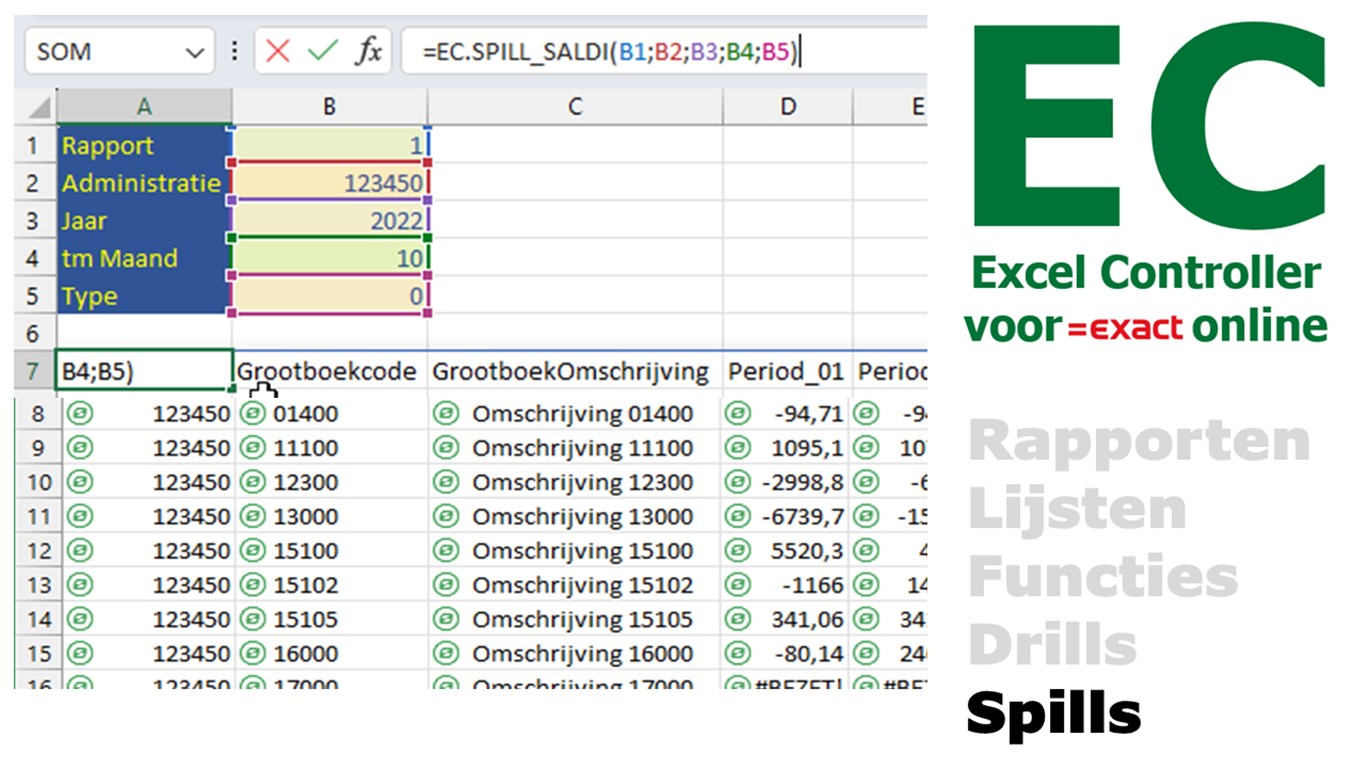The height and width of the screenshot is (768, 1366).
Task: Select cell B2 with value 123450
Action: [329, 183]
